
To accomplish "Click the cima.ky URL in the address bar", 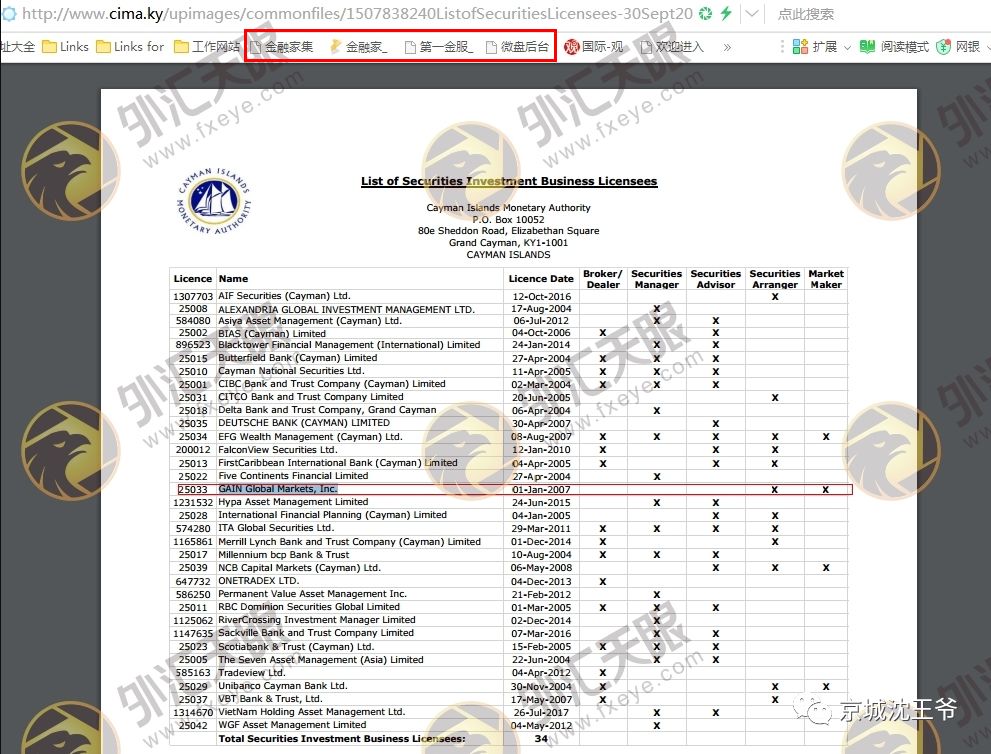I will (x=357, y=13).
